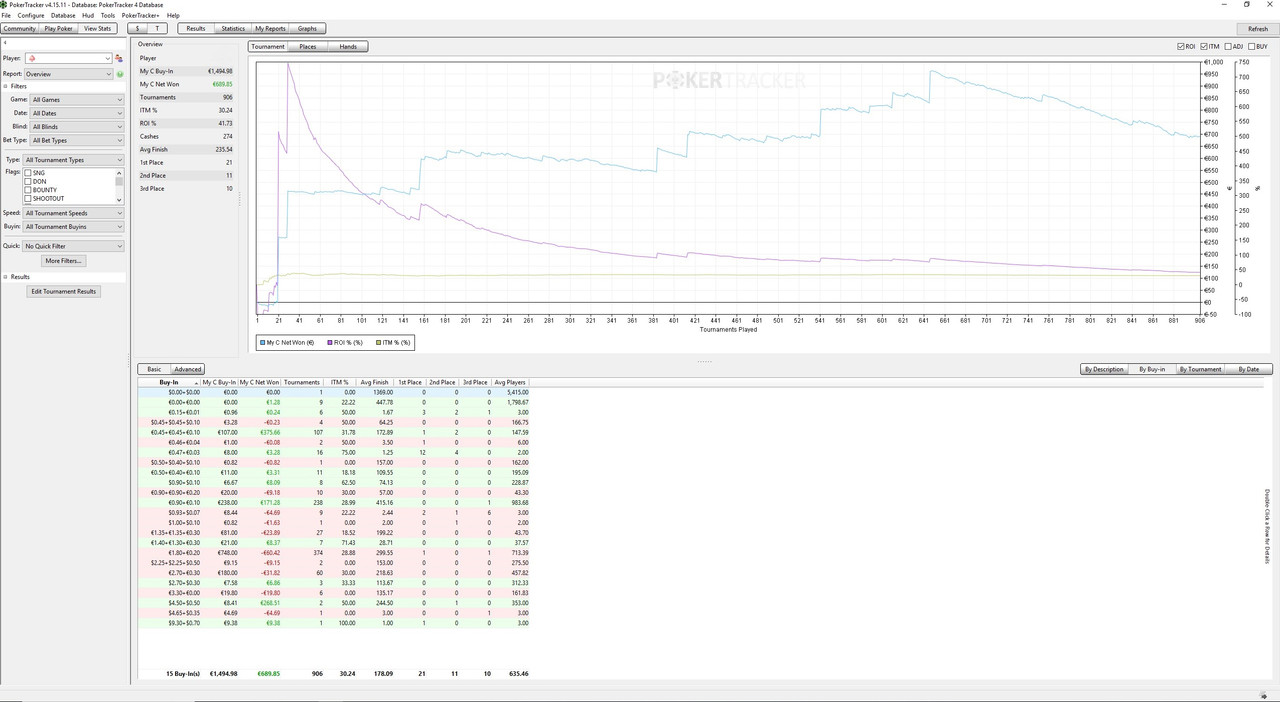Open the Hud menu

(x=89, y=16)
